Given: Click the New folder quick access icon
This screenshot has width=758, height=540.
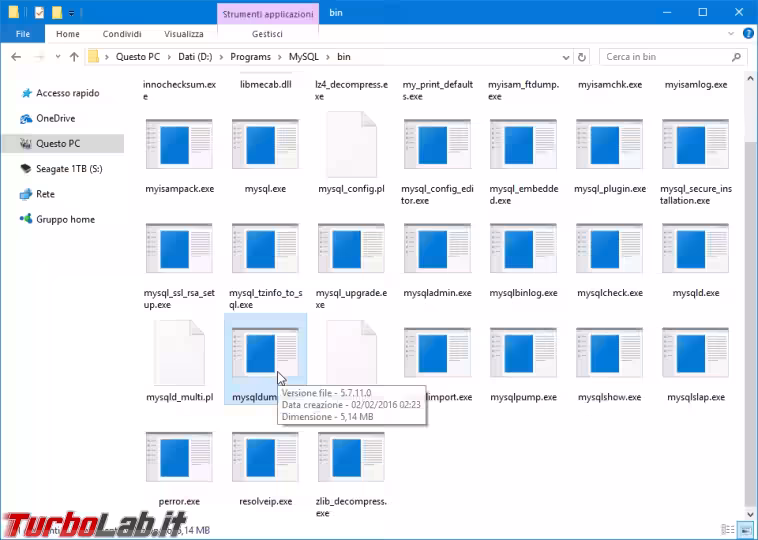Looking at the screenshot, I should pos(57,13).
